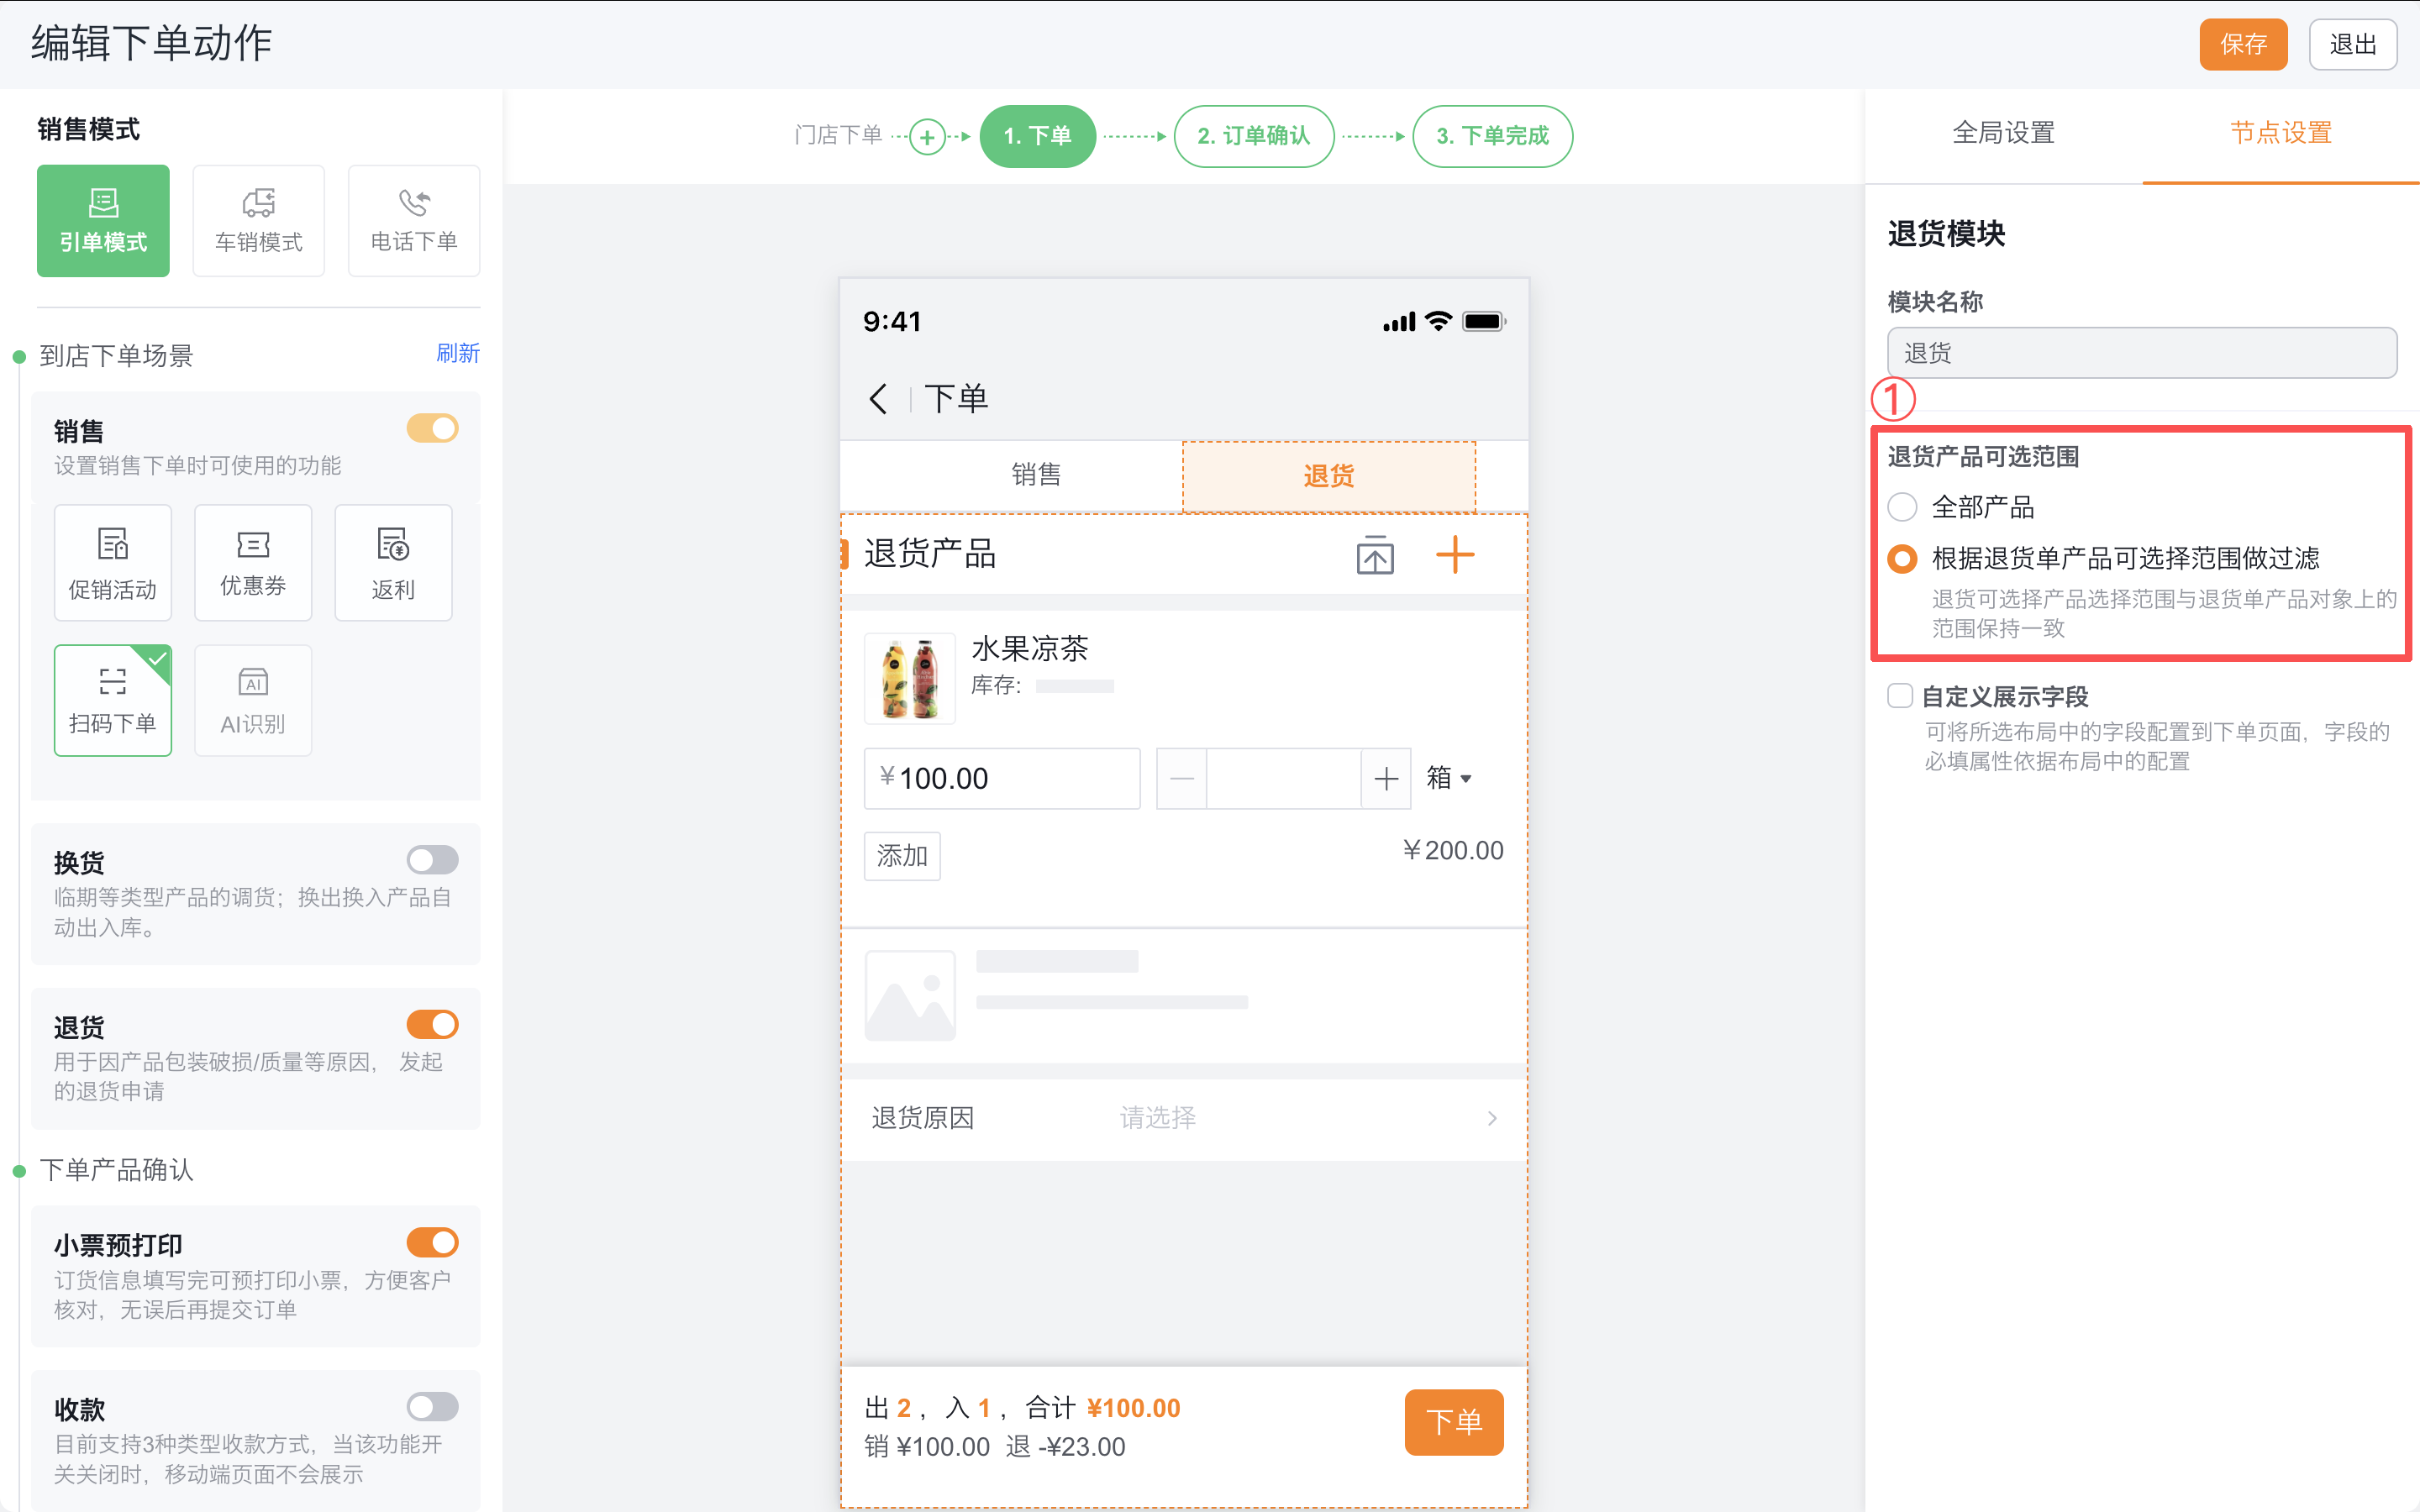Click the 模块名称 input showing 退货
Viewport: 2420px width, 1512px height.
[2140, 352]
